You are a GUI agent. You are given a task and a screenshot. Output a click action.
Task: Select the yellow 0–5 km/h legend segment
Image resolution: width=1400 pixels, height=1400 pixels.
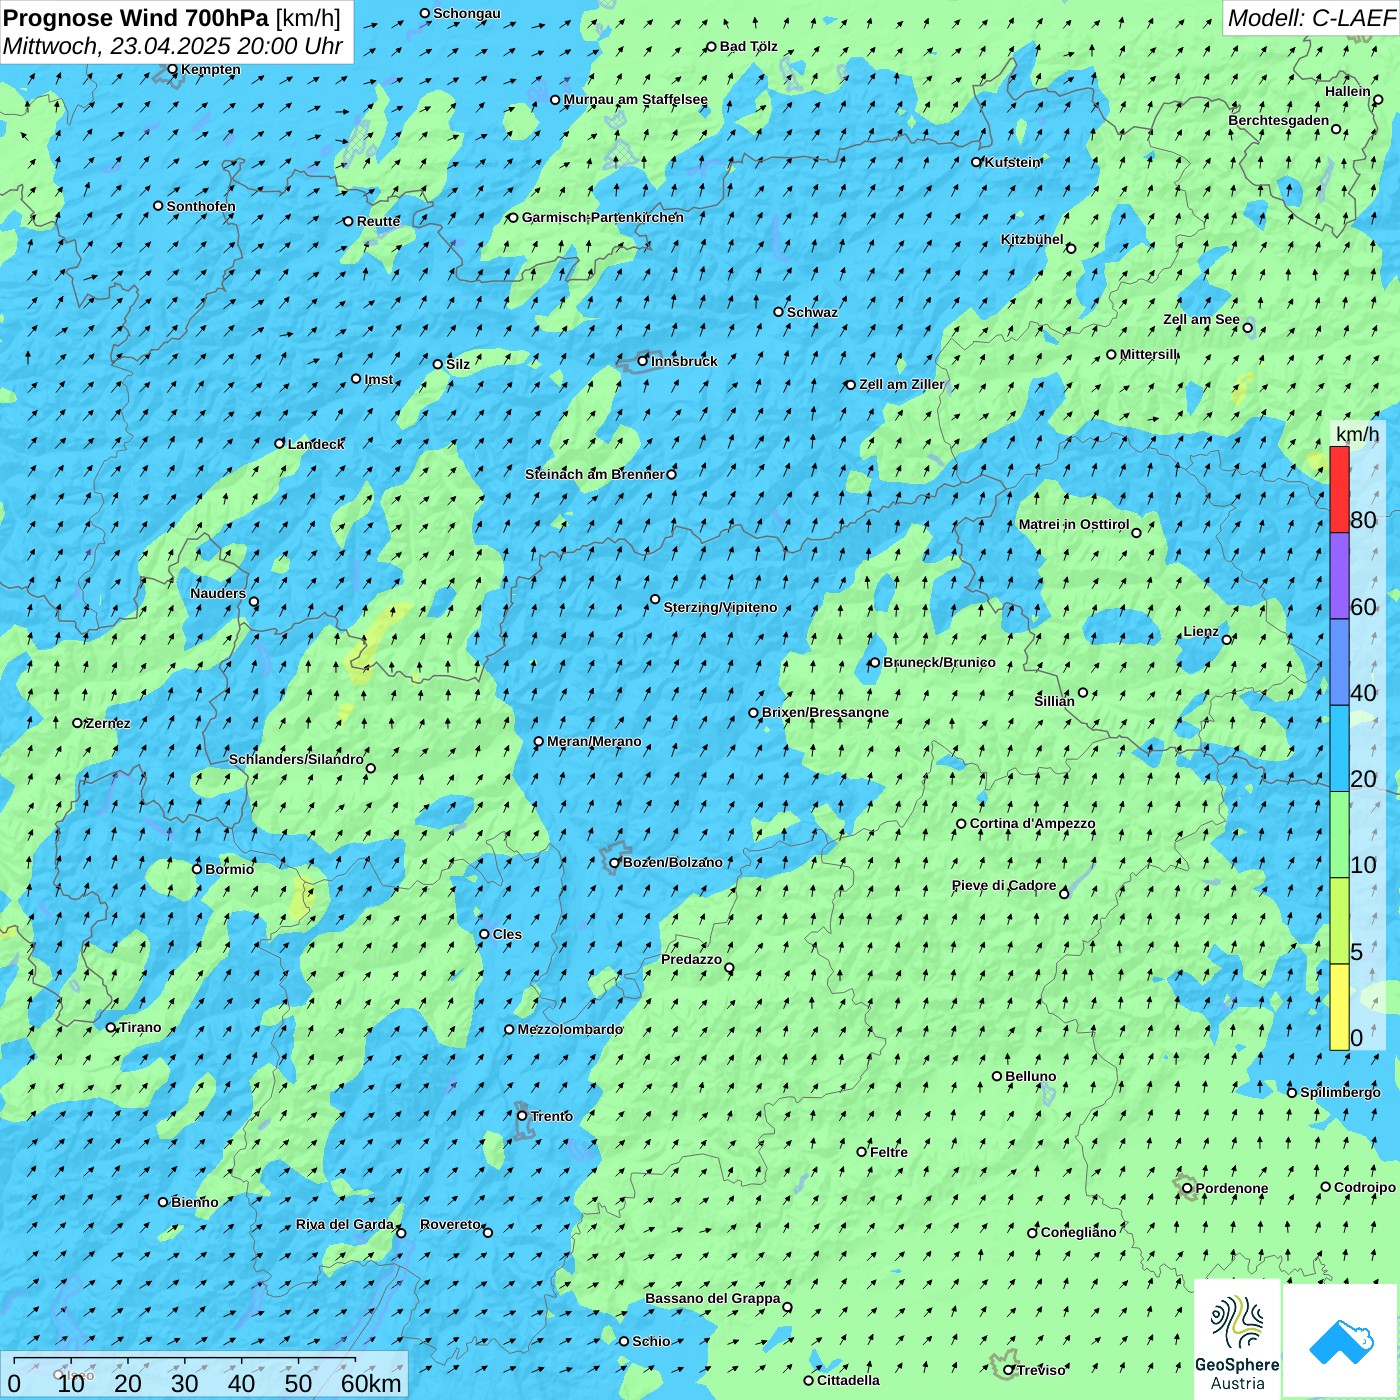coord(1339,1007)
